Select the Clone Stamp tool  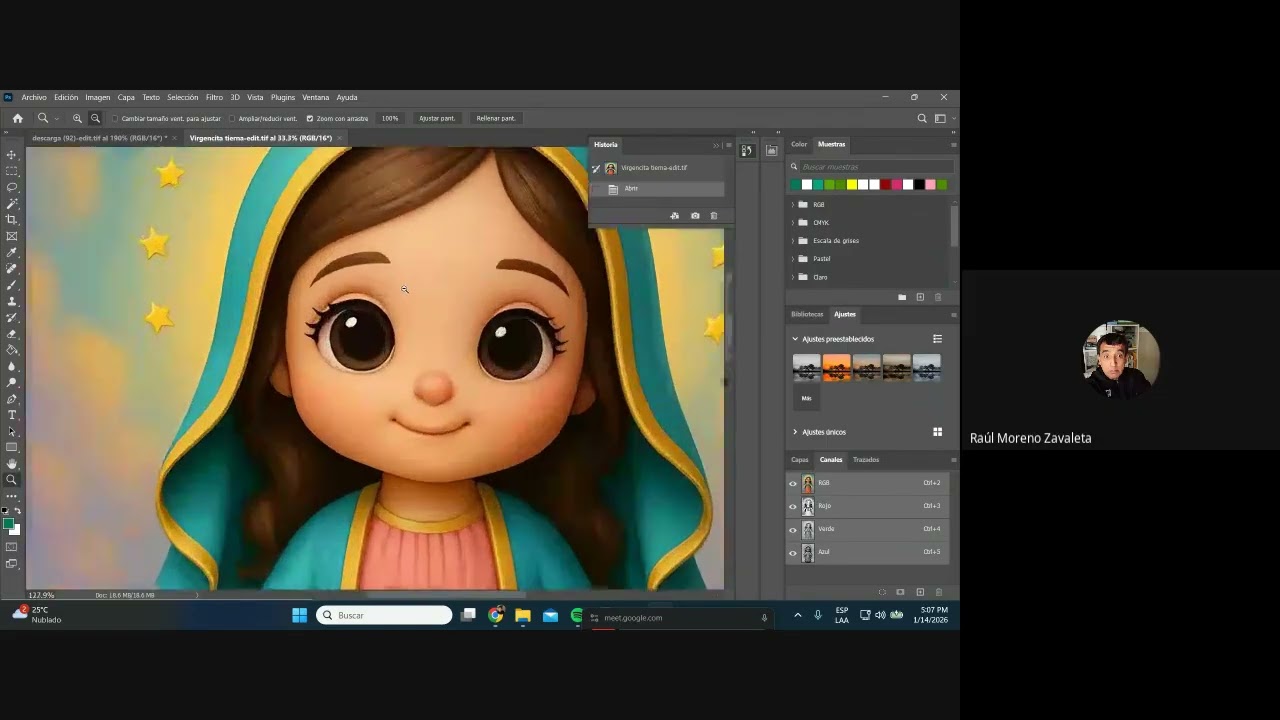pos(12,301)
